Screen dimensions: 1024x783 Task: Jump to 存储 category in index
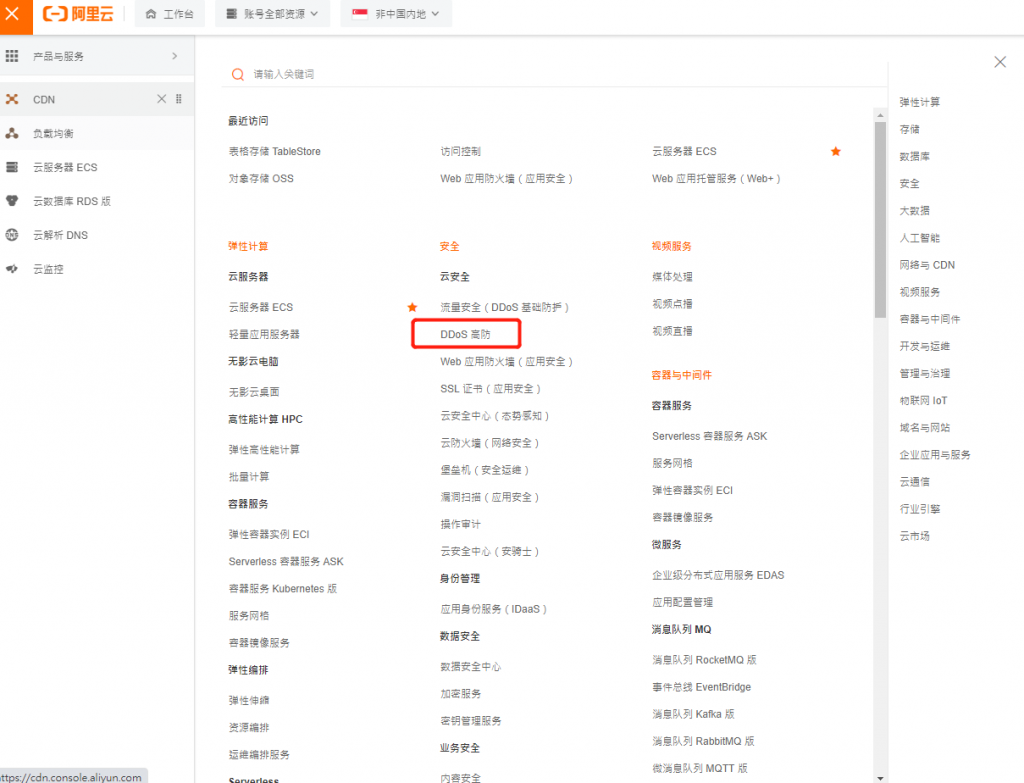point(909,129)
